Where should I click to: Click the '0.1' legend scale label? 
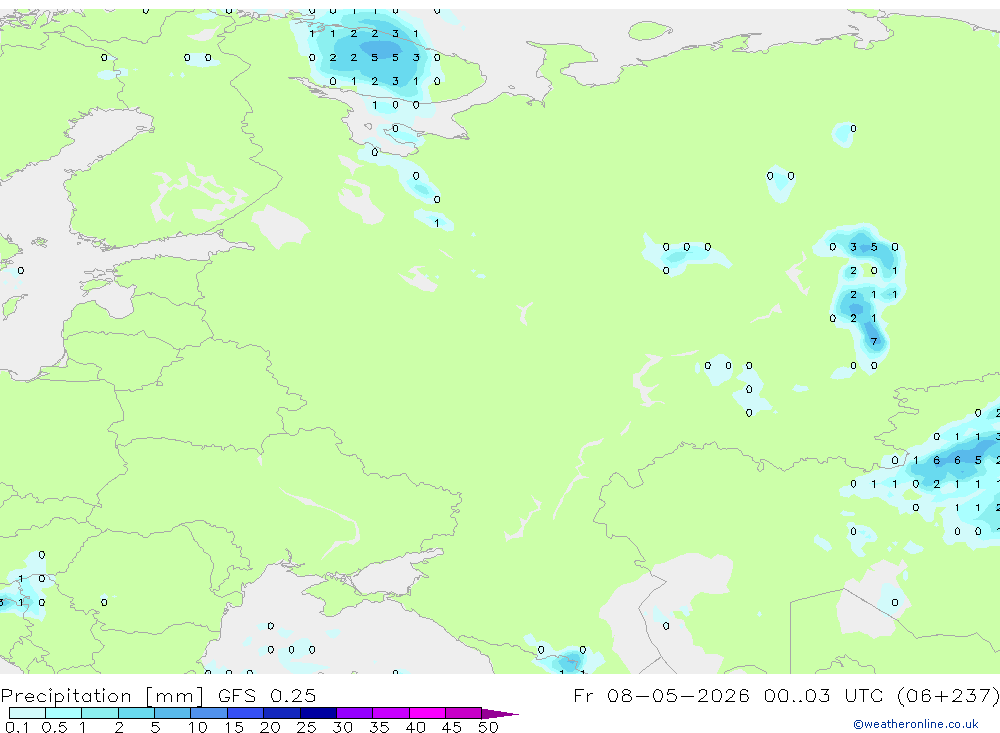pos(17,727)
